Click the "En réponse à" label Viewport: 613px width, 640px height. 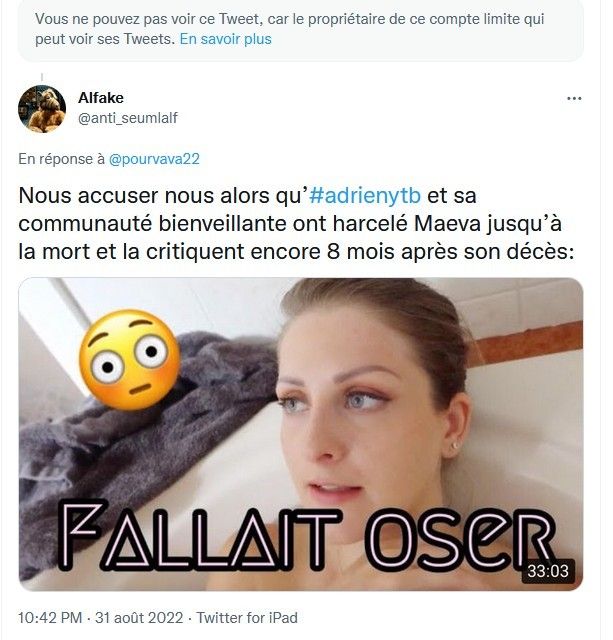(62, 159)
